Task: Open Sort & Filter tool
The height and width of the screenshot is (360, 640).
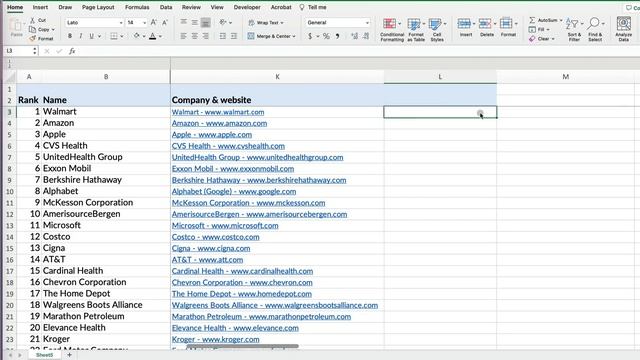Action: (574, 29)
